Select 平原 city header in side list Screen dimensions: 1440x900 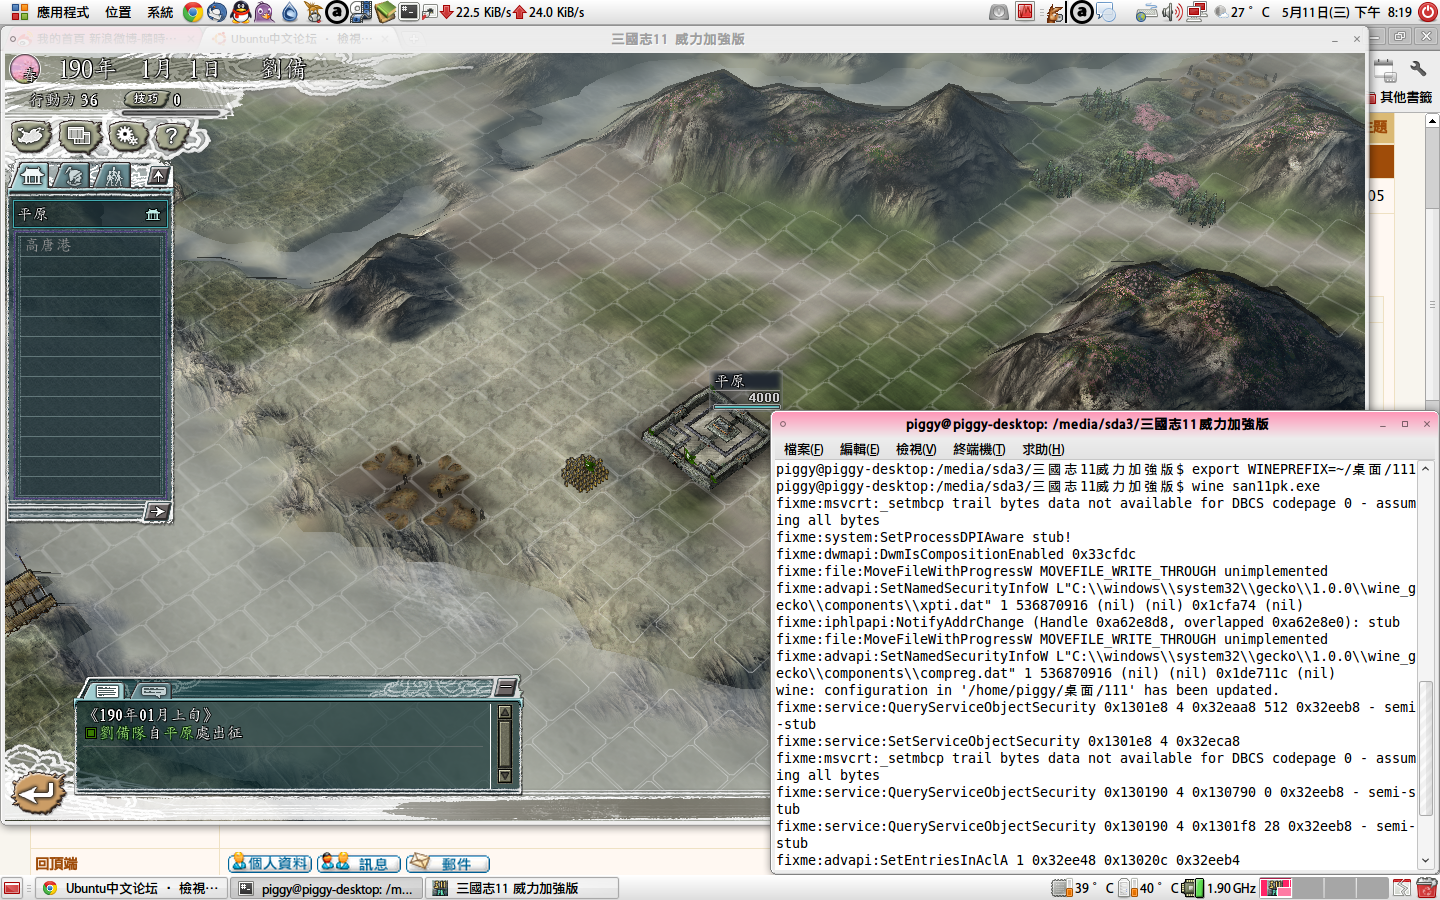(90, 214)
